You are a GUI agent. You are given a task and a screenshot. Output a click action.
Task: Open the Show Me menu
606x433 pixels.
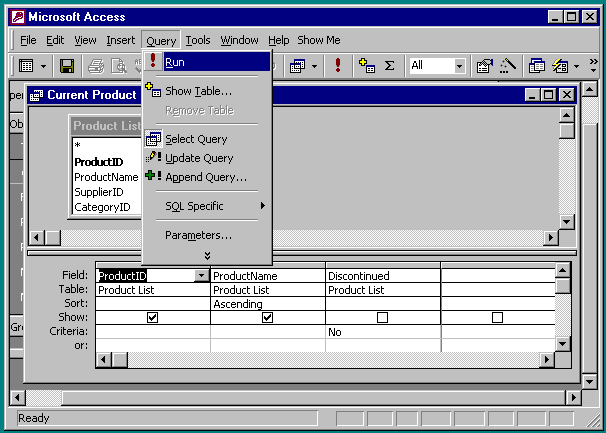point(319,40)
